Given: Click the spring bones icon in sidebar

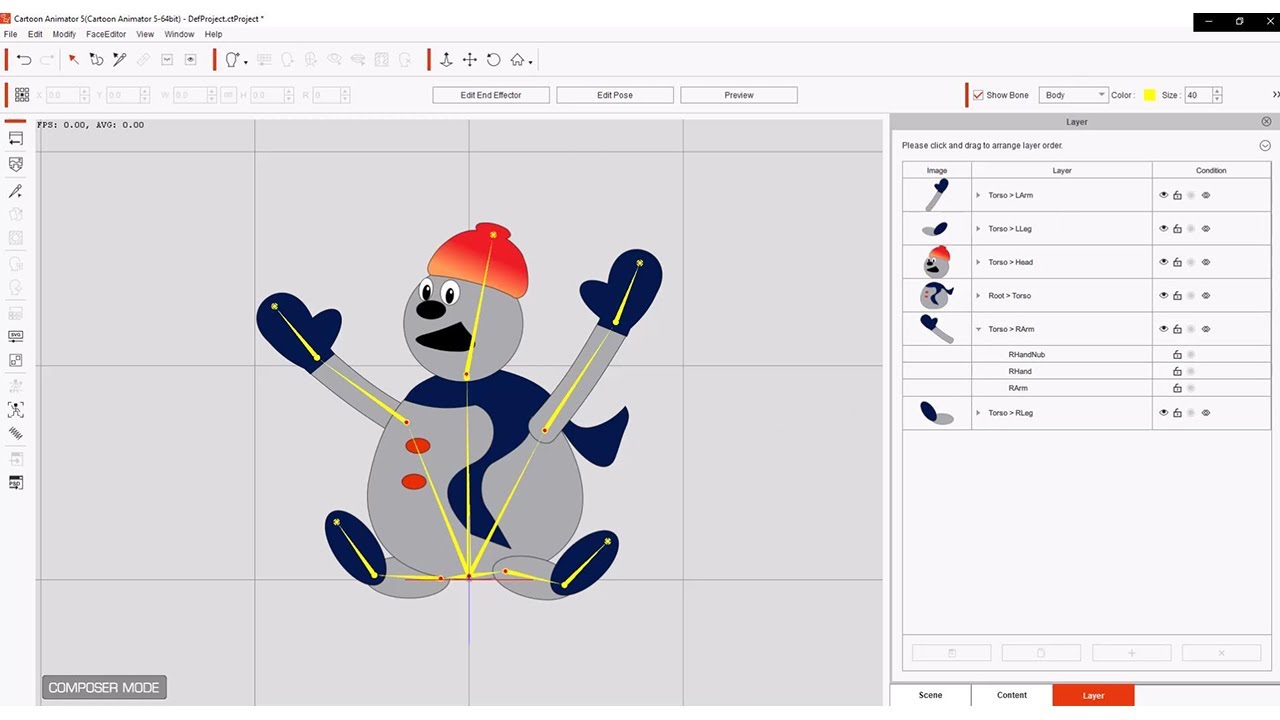Looking at the screenshot, I should (15, 433).
